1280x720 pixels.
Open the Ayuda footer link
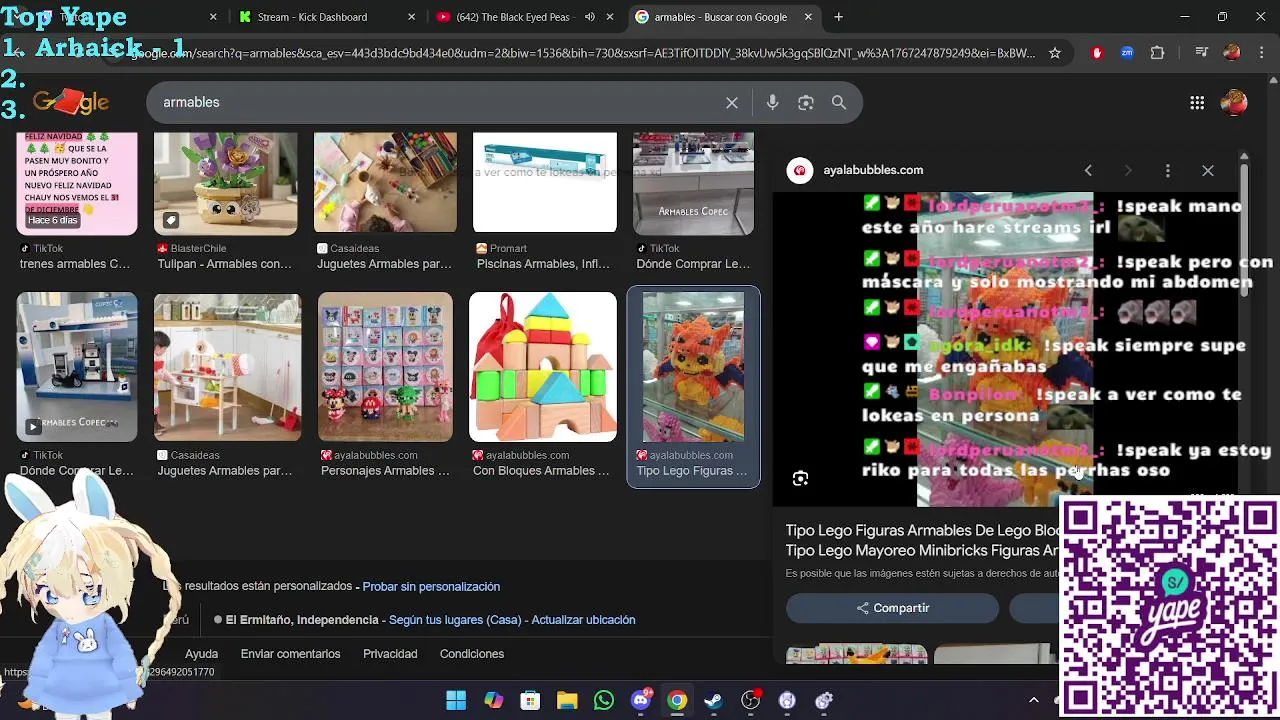[x=201, y=654]
